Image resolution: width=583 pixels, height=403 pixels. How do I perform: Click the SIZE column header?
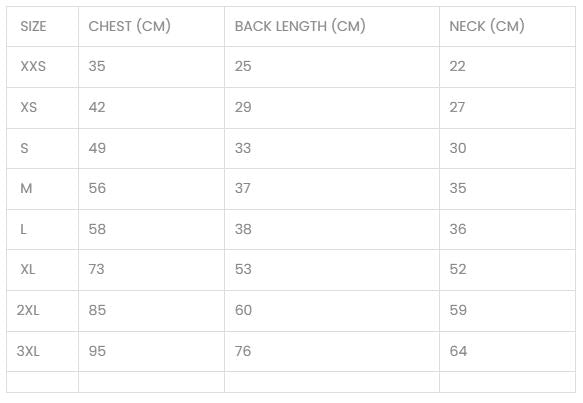(33, 26)
